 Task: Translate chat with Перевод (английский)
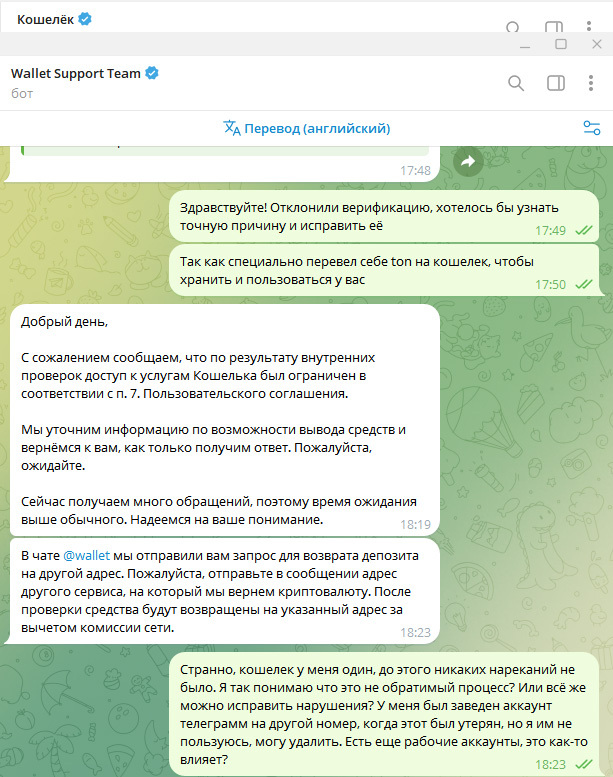[x=306, y=128]
